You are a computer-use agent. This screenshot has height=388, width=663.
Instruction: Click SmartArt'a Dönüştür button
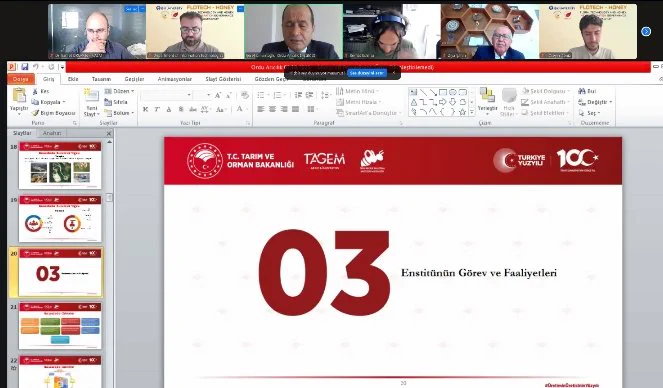(369, 113)
